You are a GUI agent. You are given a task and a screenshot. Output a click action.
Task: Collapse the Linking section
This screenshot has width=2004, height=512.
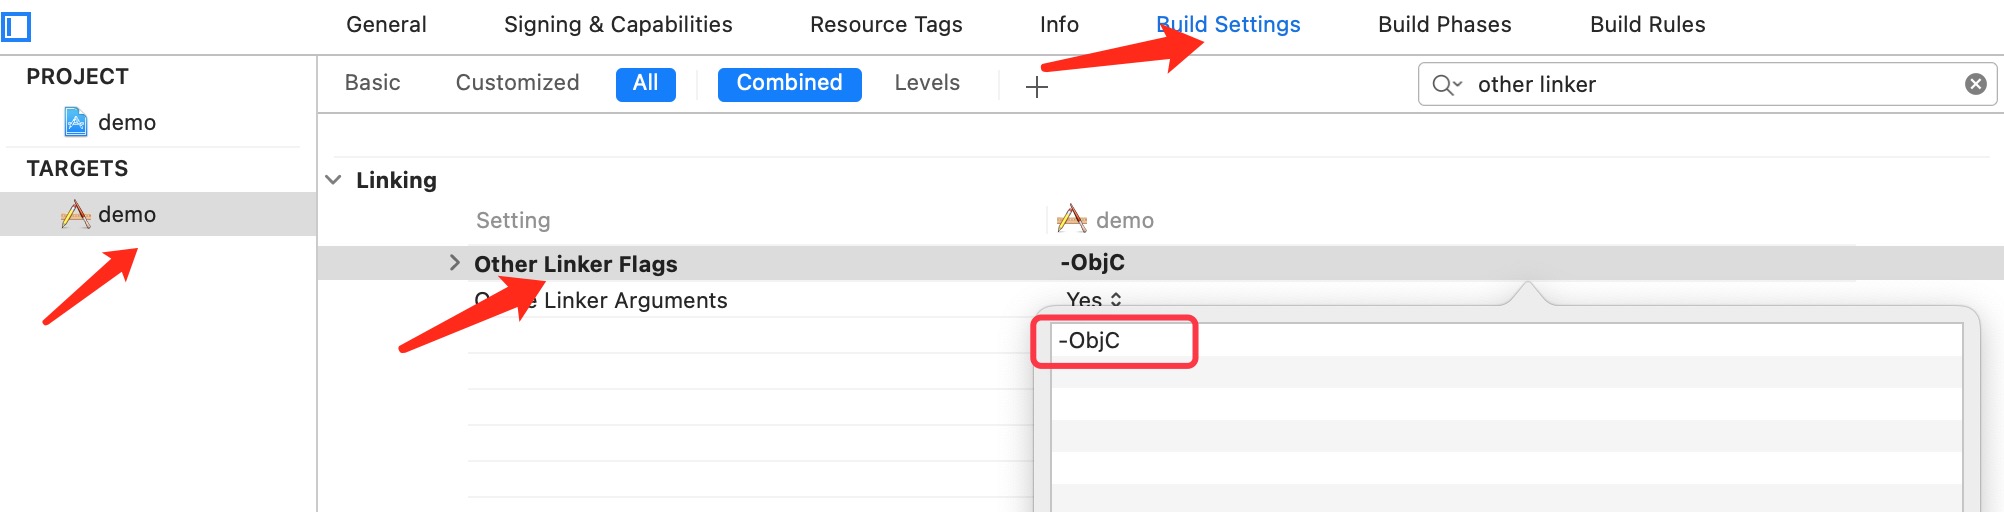pyautogui.click(x=334, y=180)
